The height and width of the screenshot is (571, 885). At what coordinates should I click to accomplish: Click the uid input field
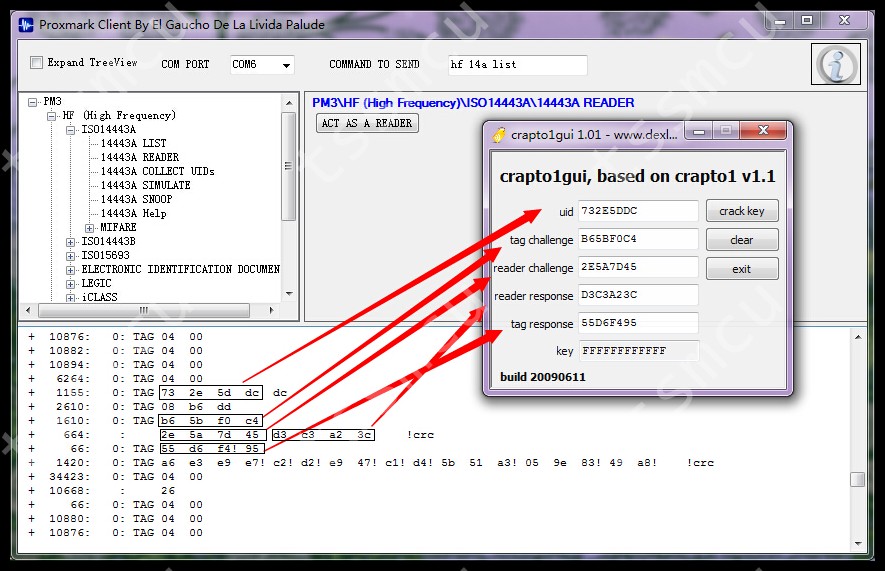(x=637, y=211)
